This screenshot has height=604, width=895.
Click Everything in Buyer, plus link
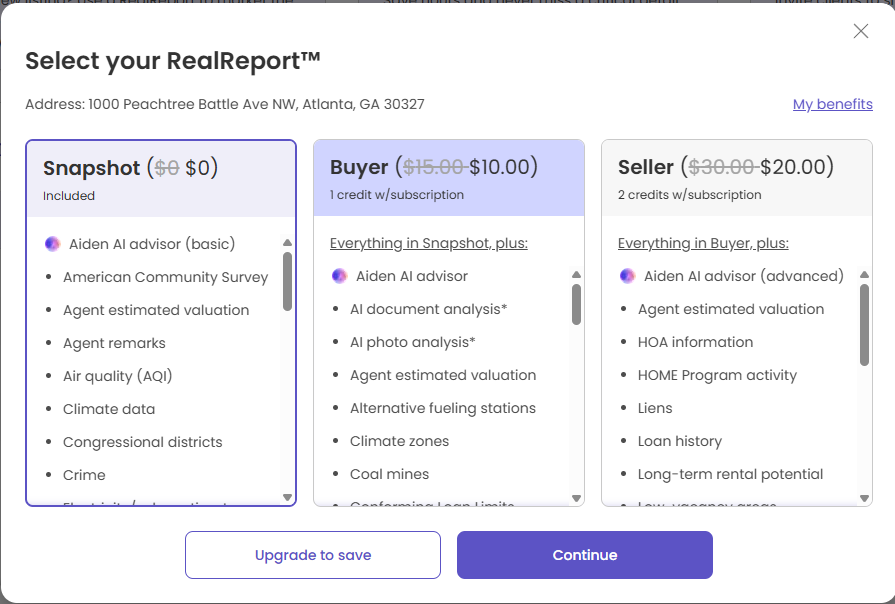click(x=703, y=243)
